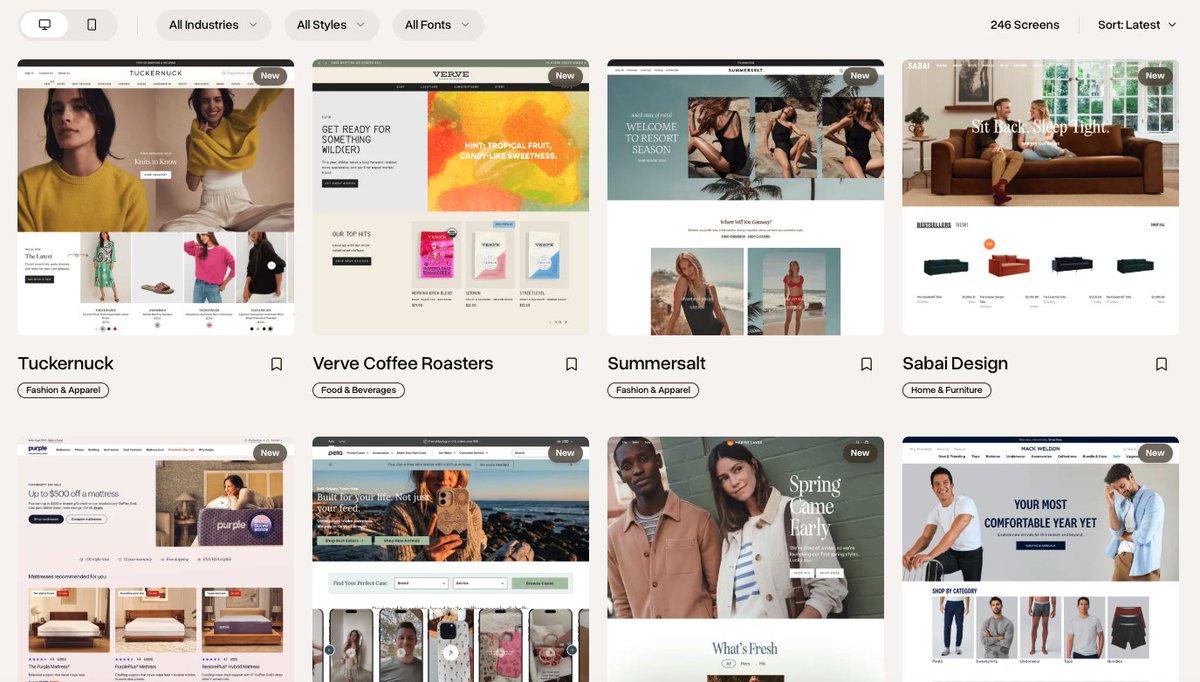
Task: Select the Food & Beverages tag
Action: pos(359,390)
